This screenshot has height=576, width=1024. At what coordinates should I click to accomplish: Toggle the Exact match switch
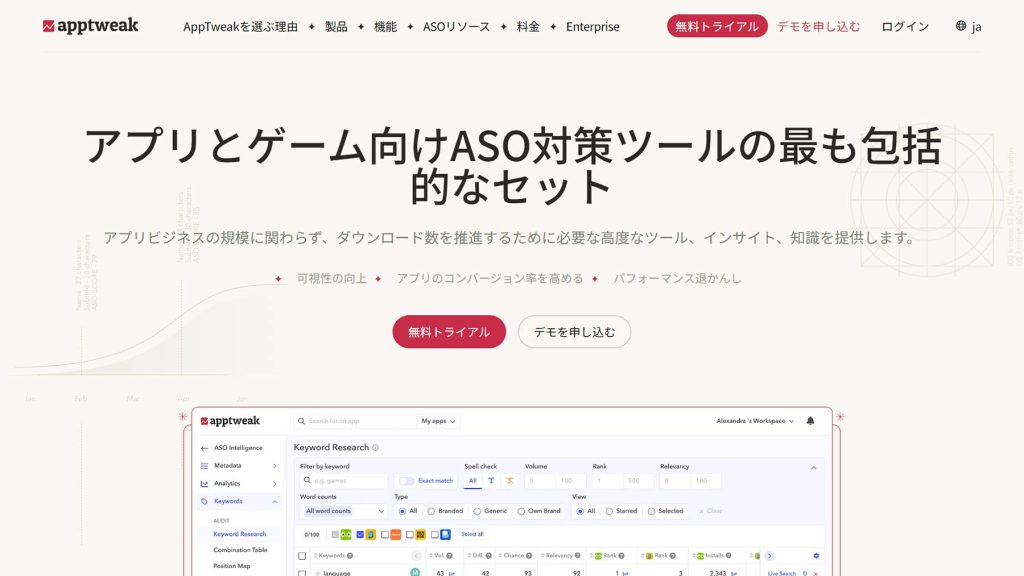(x=406, y=481)
